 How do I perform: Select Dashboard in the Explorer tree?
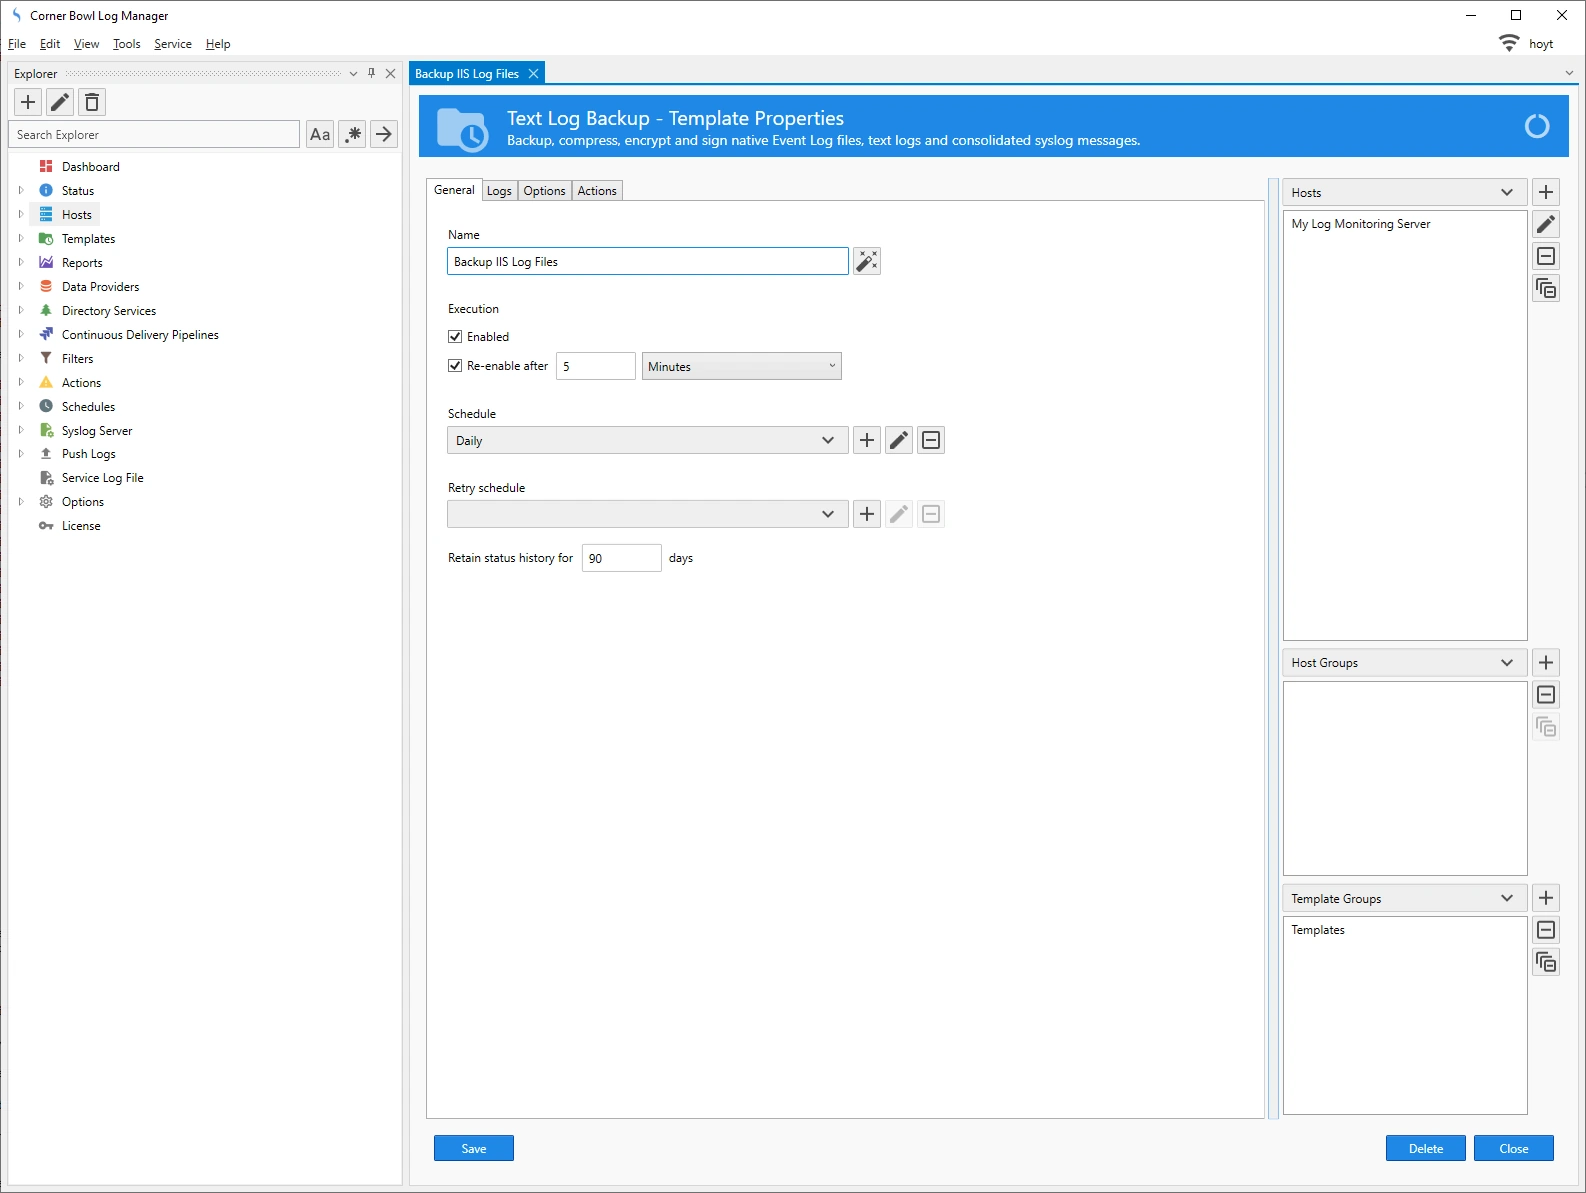point(90,167)
